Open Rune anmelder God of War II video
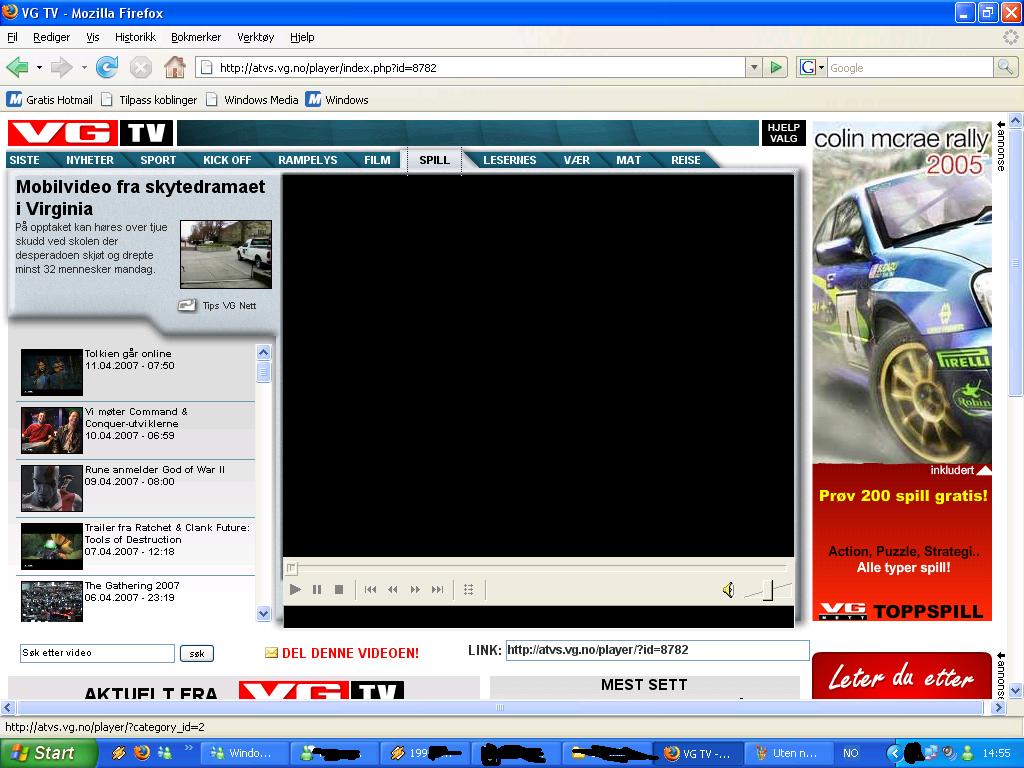 (155, 470)
